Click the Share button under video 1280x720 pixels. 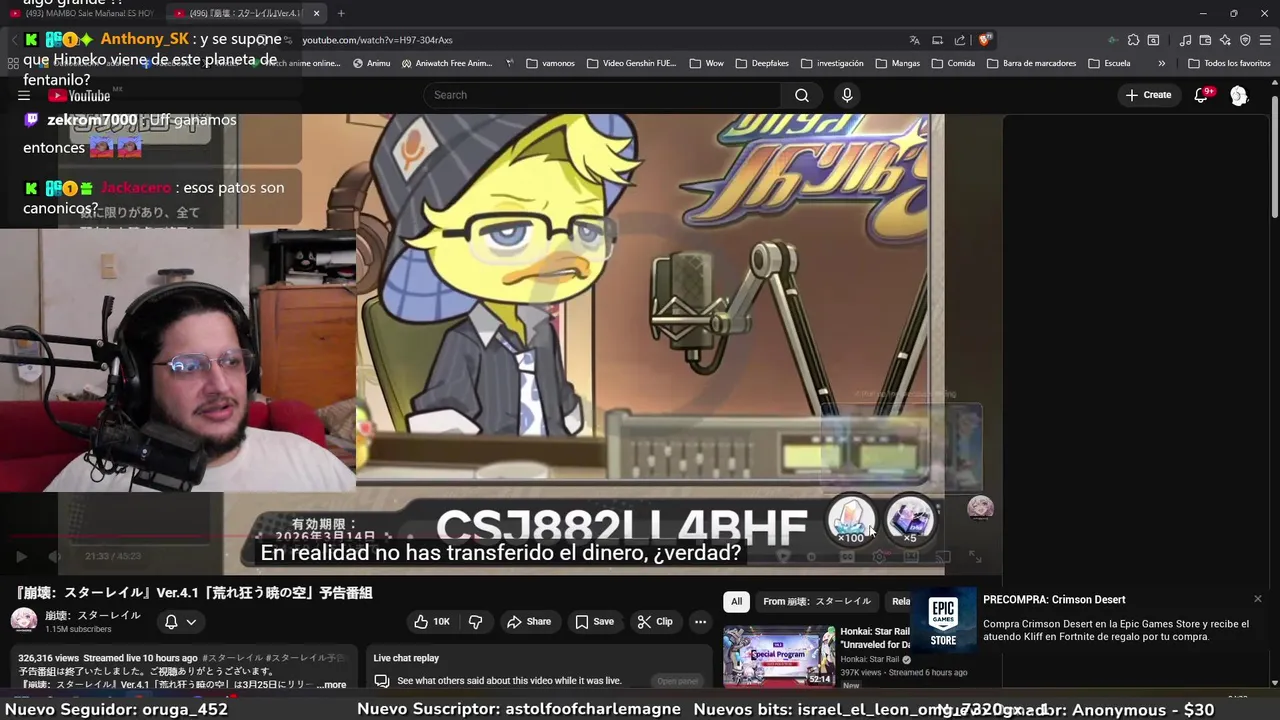529,622
